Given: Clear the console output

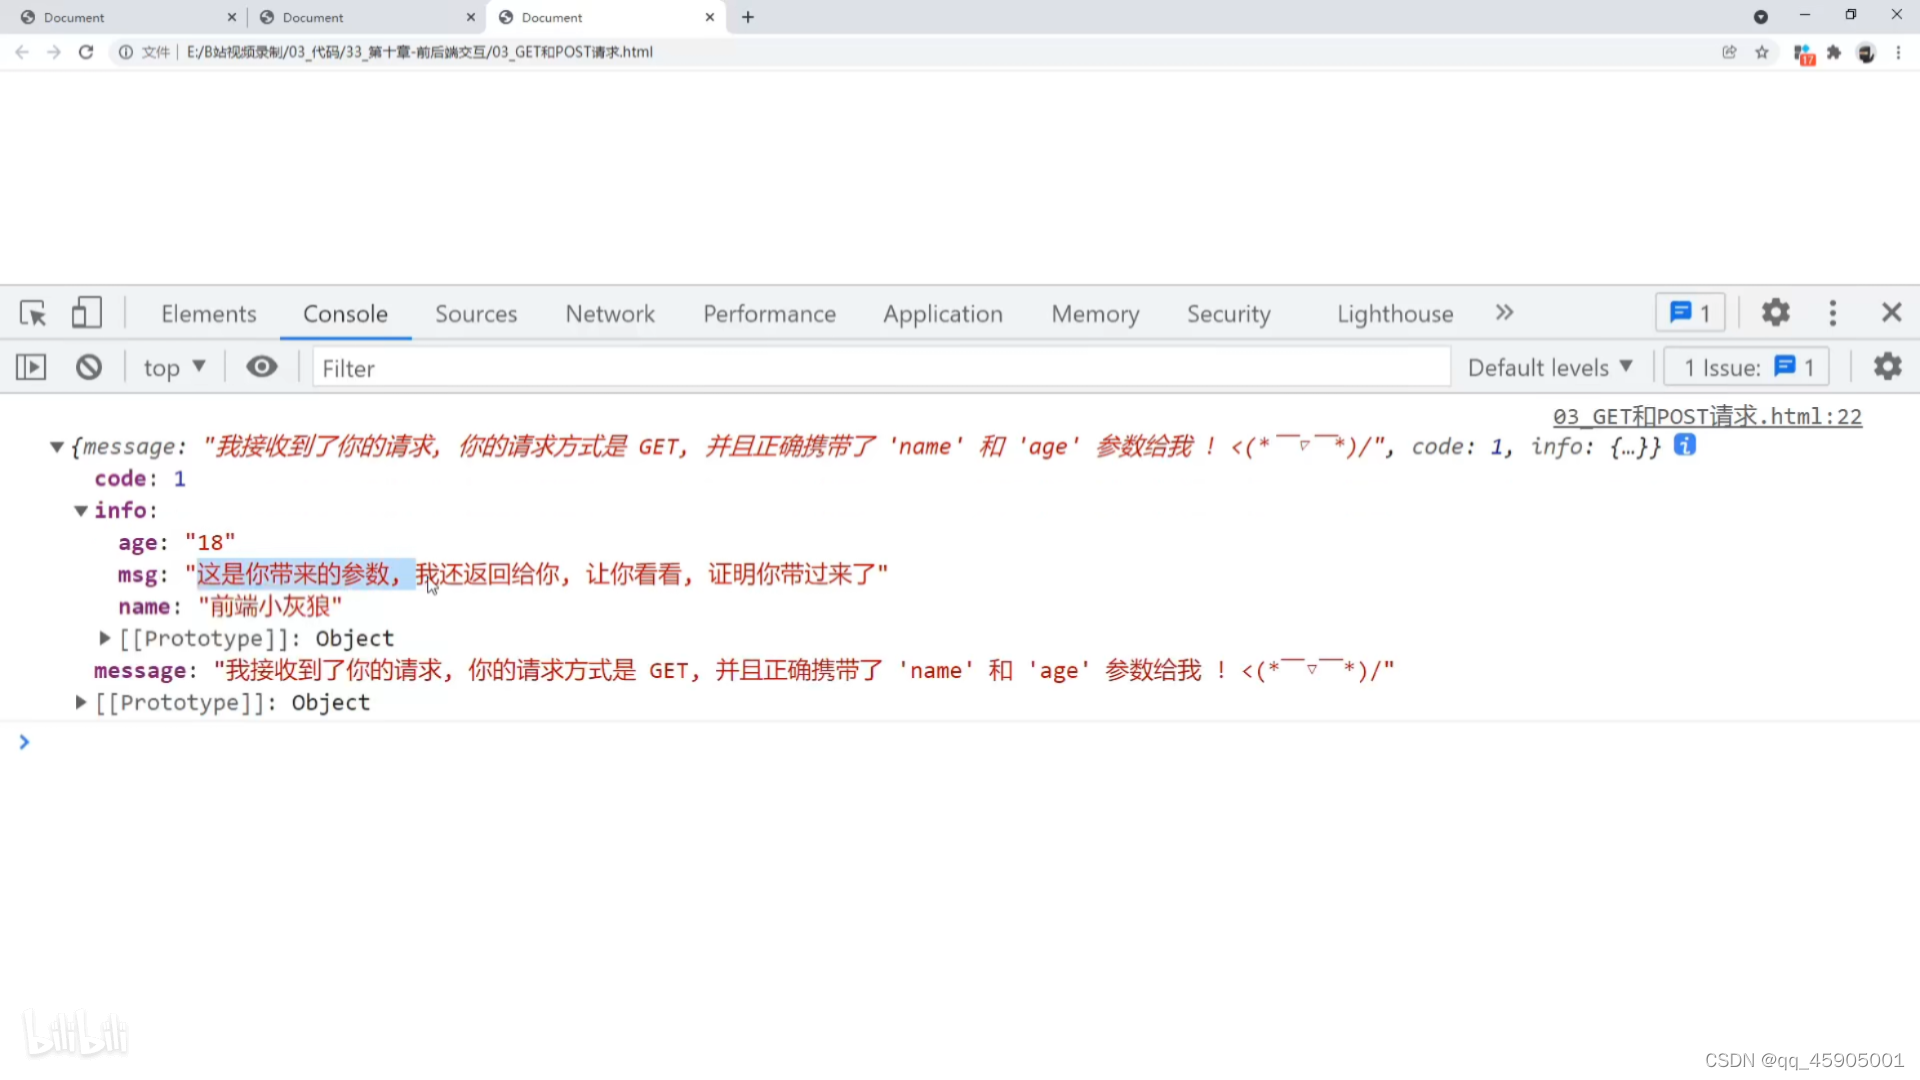Looking at the screenshot, I should (x=88, y=367).
